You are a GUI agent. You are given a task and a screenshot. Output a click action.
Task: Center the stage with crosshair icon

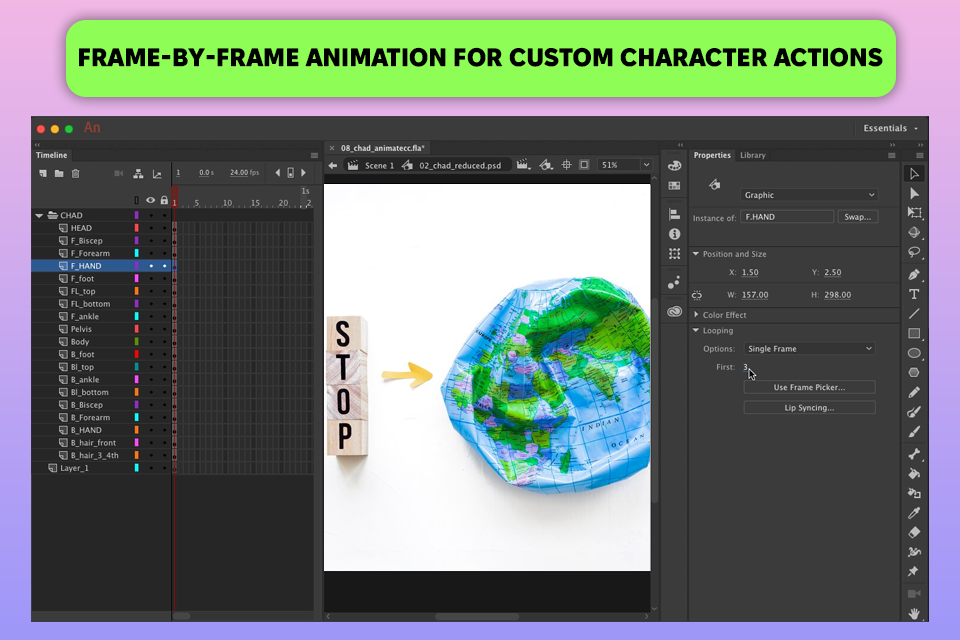click(x=566, y=165)
